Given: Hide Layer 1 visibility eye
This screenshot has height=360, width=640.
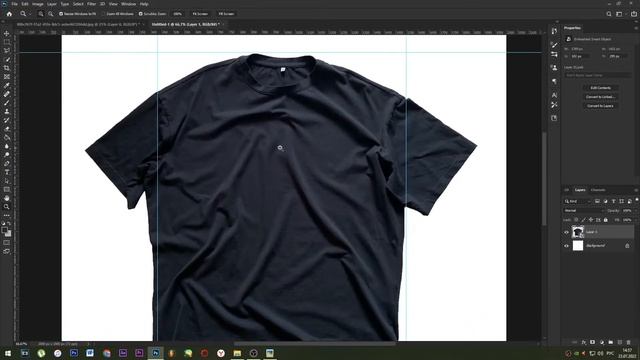Looking at the screenshot, I should [566, 232].
